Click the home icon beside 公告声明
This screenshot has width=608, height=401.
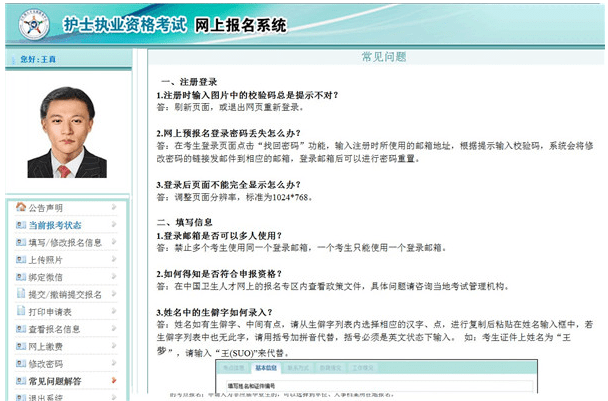(21, 207)
